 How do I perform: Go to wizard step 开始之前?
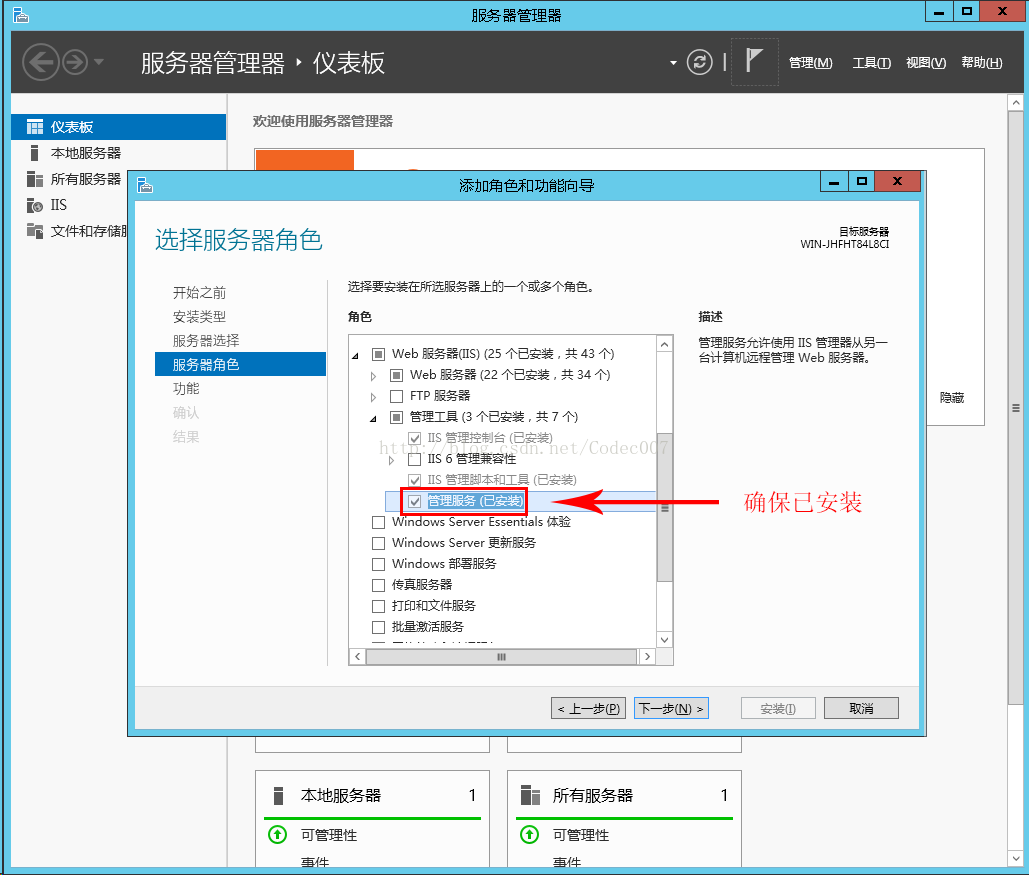[x=199, y=292]
